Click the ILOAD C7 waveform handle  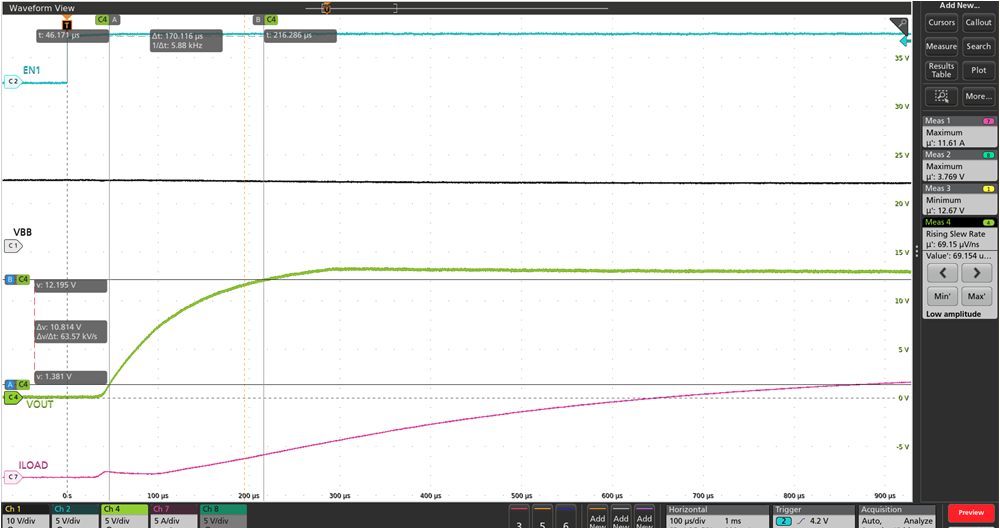[13, 477]
